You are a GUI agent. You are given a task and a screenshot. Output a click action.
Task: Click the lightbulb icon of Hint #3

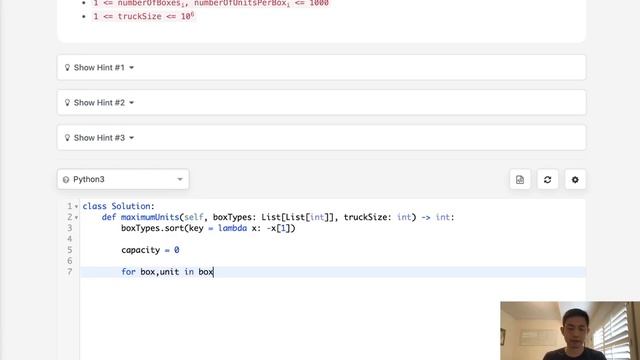point(67,138)
